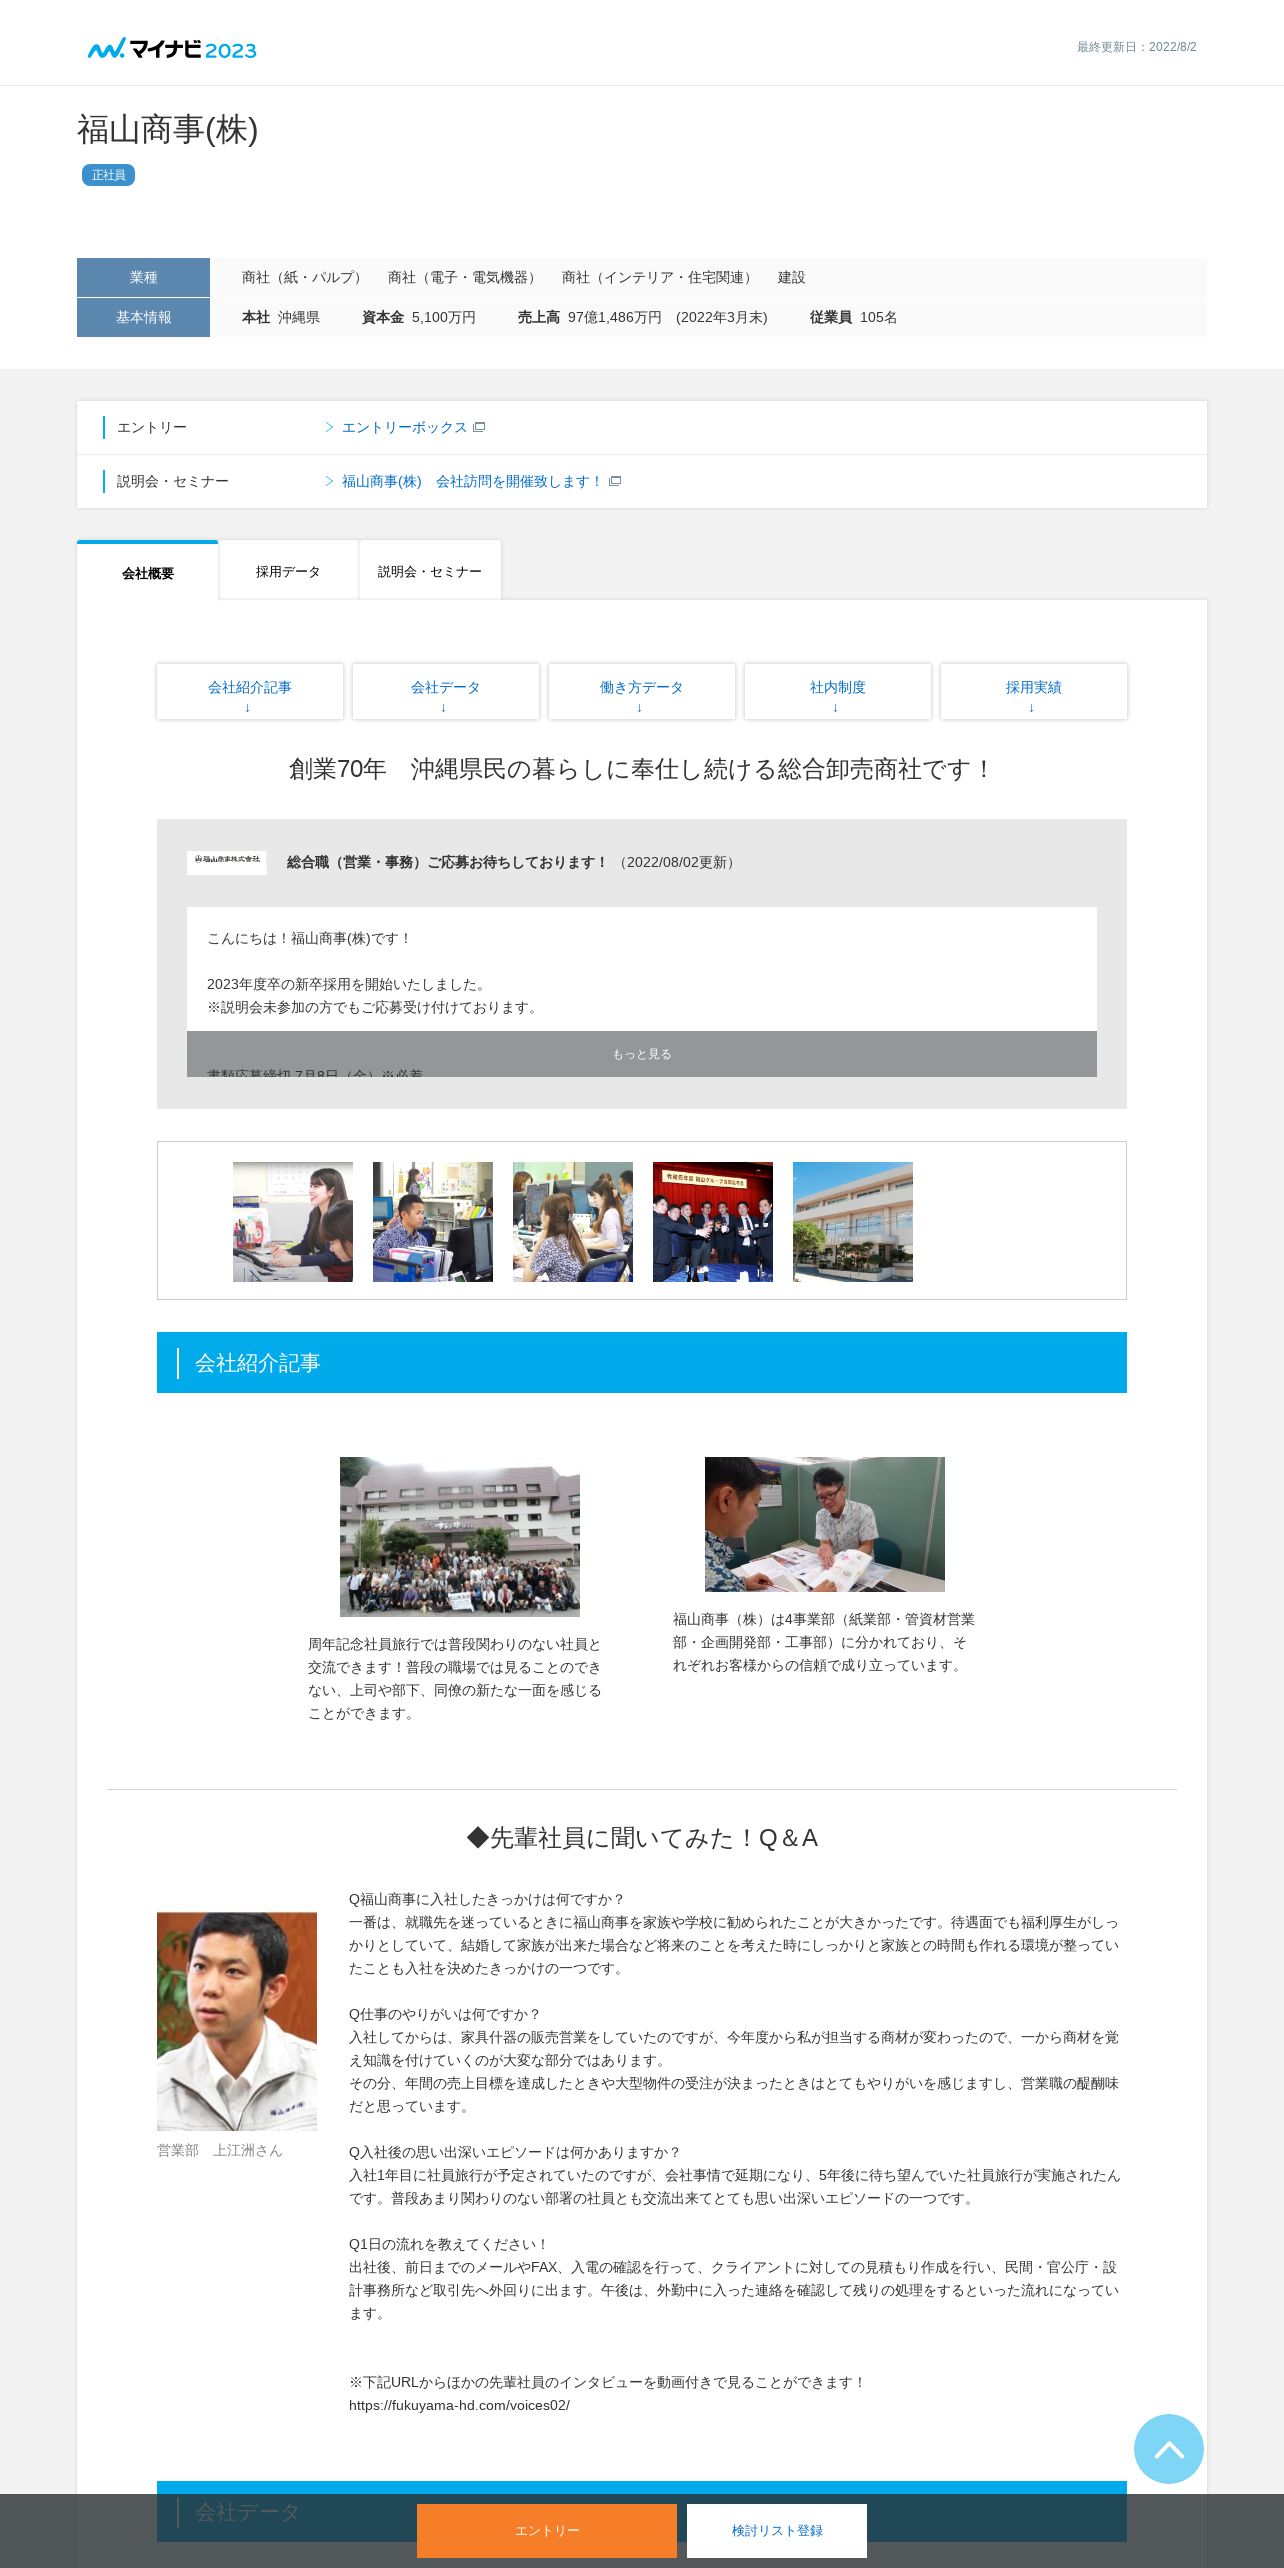Click the 正社員 badge

click(108, 175)
